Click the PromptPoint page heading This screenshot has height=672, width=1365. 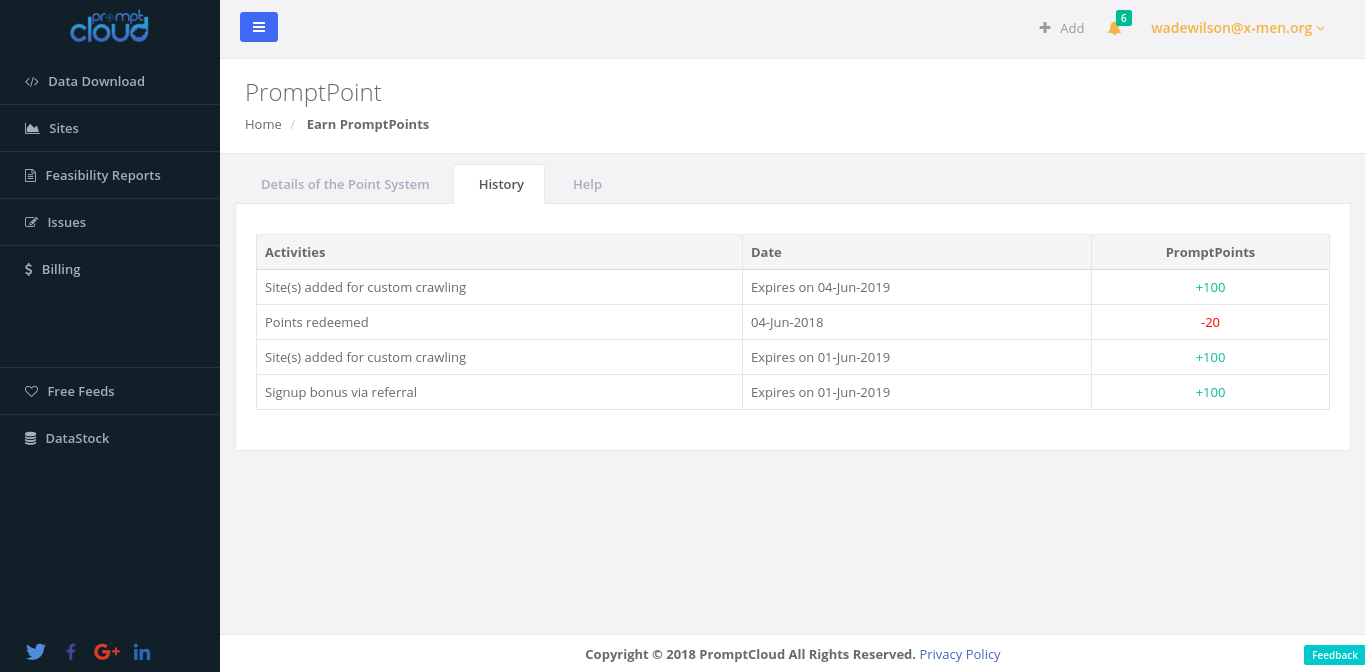(313, 93)
